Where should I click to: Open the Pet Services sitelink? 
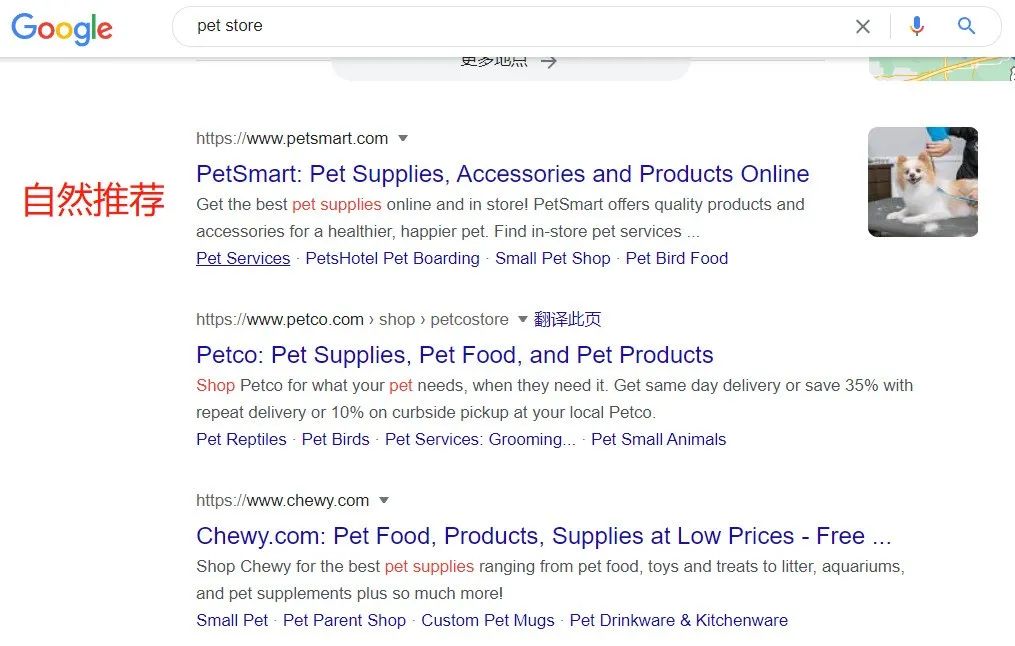click(243, 258)
